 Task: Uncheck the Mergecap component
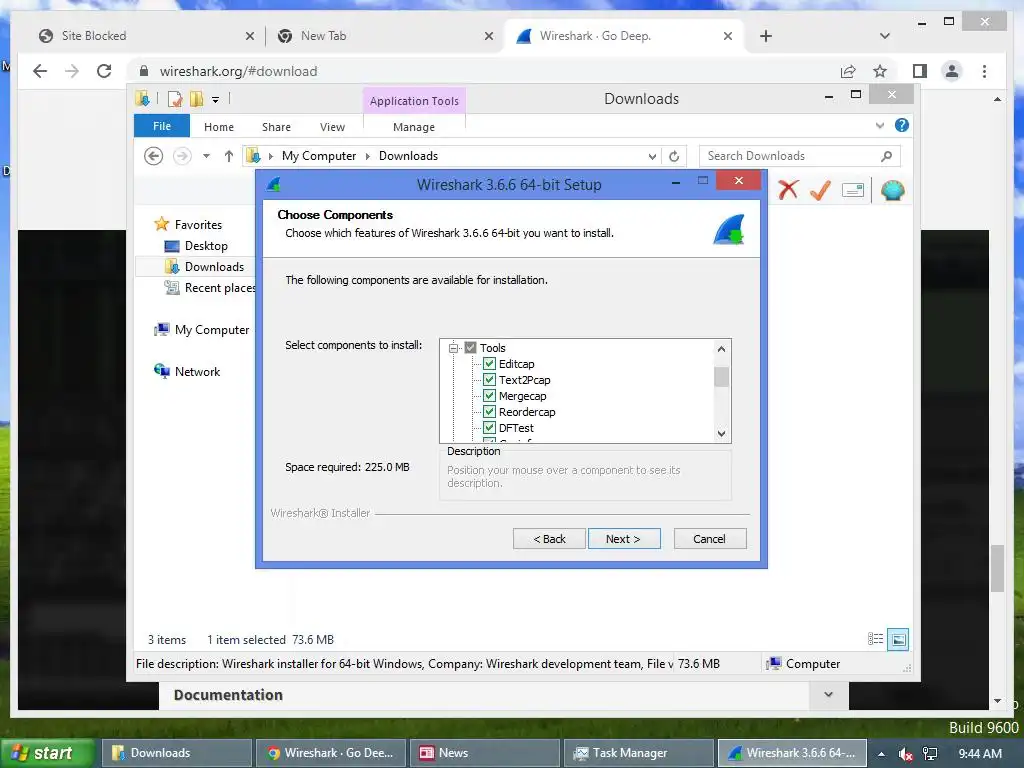pyautogui.click(x=489, y=396)
